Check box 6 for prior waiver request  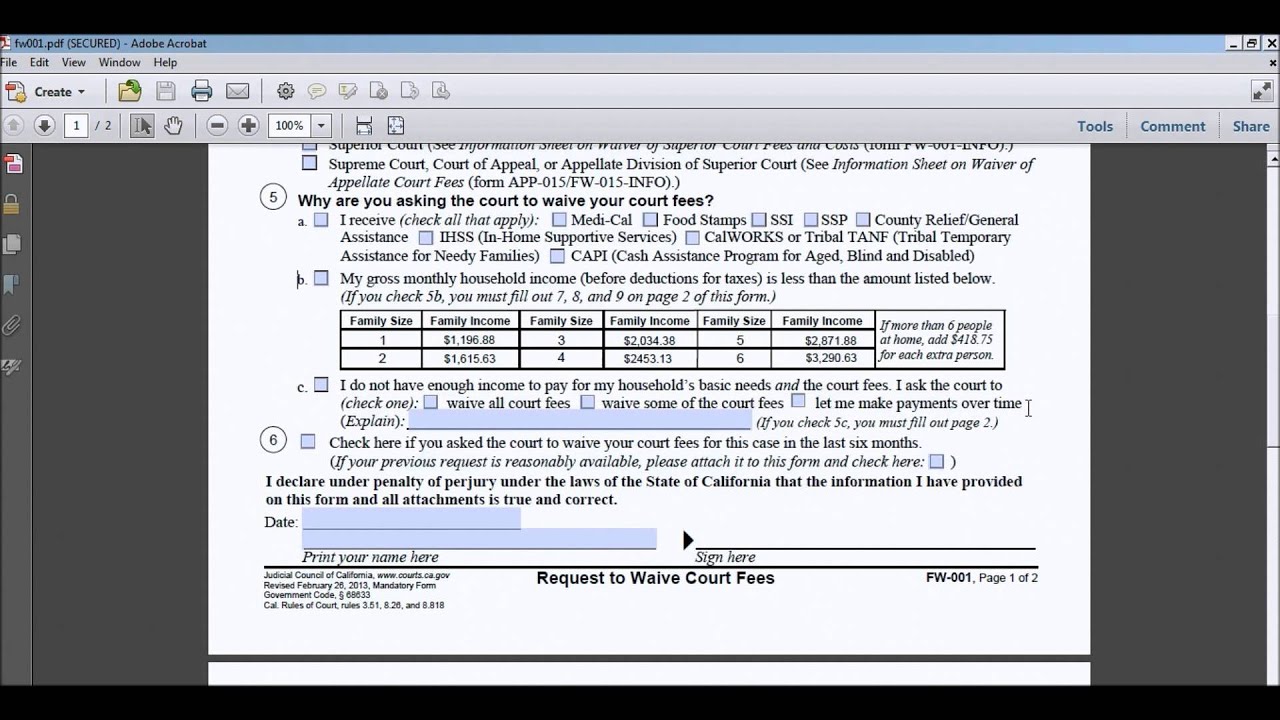pyautogui.click(x=308, y=441)
